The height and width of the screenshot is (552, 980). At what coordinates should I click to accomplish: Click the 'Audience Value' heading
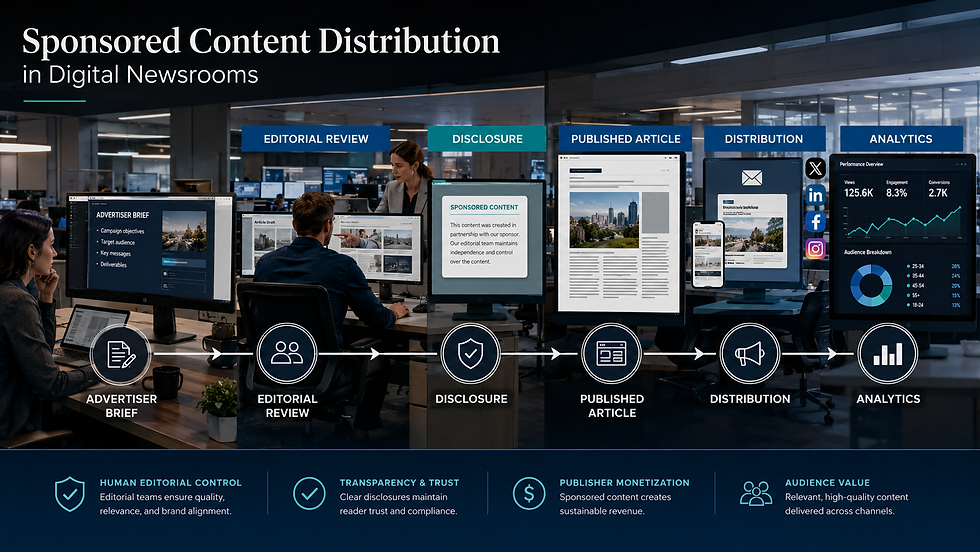tap(828, 483)
